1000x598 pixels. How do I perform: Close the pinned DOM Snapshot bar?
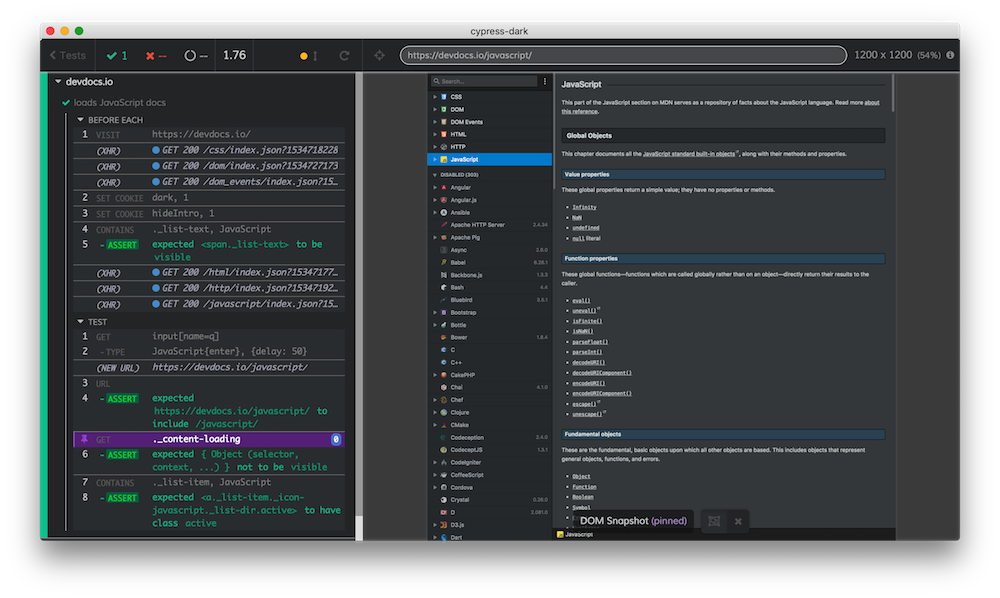(738, 521)
